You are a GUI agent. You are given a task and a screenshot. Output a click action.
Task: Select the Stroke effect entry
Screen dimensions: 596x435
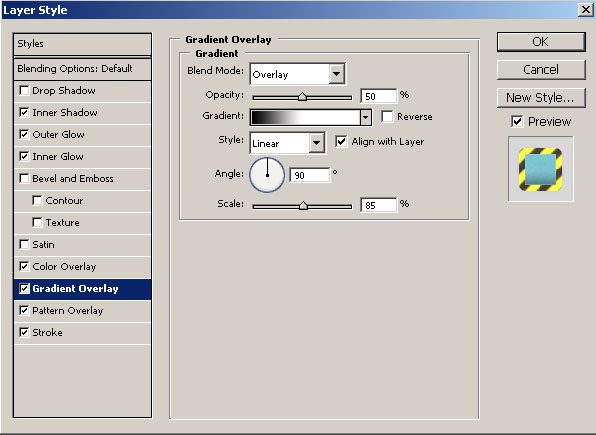(x=82, y=333)
